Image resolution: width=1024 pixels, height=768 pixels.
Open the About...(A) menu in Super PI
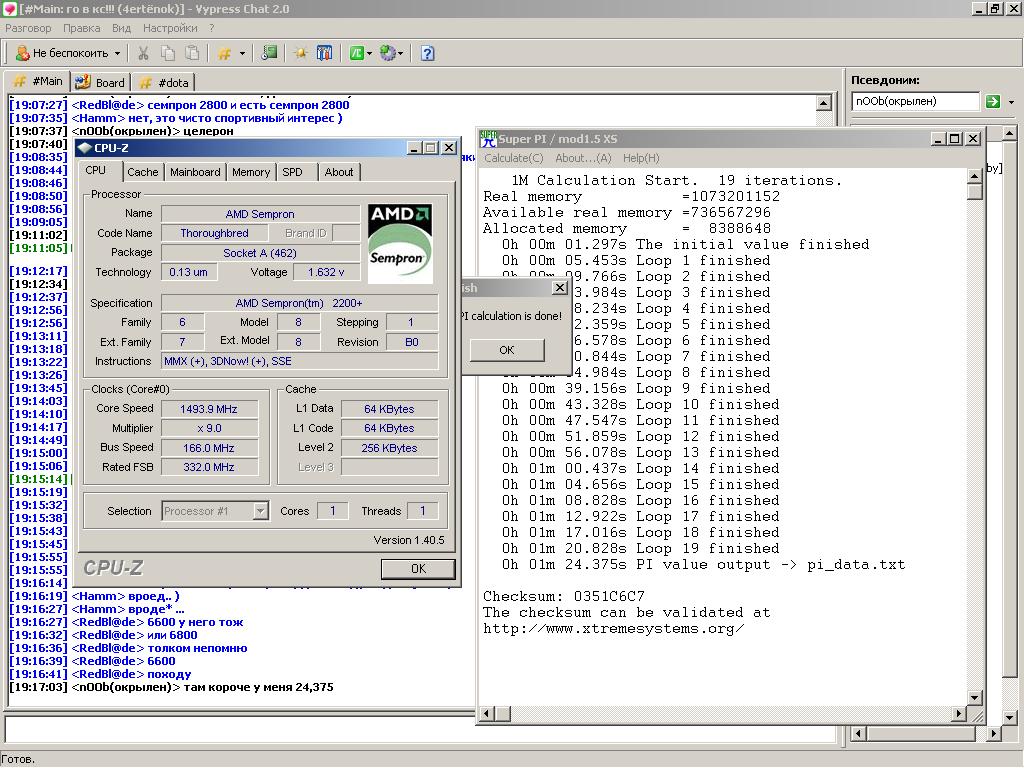click(x=583, y=158)
